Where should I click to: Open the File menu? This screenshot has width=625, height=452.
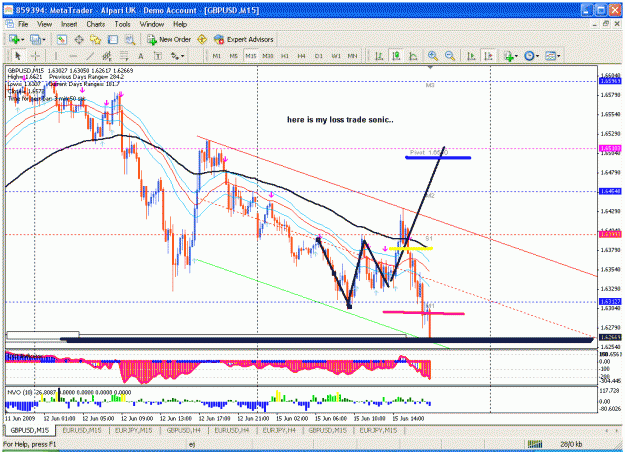pyautogui.click(x=23, y=24)
